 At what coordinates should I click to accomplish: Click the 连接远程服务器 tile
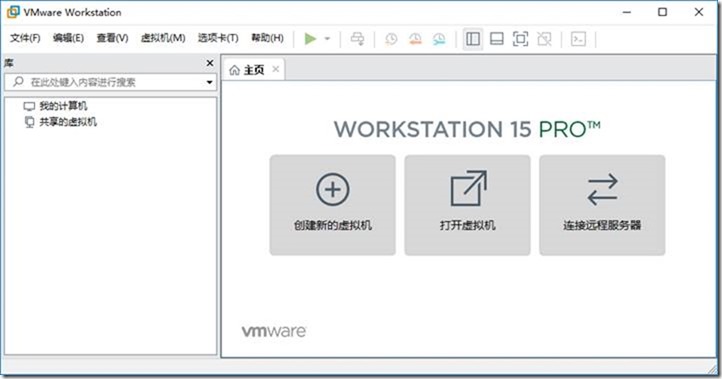coord(602,205)
